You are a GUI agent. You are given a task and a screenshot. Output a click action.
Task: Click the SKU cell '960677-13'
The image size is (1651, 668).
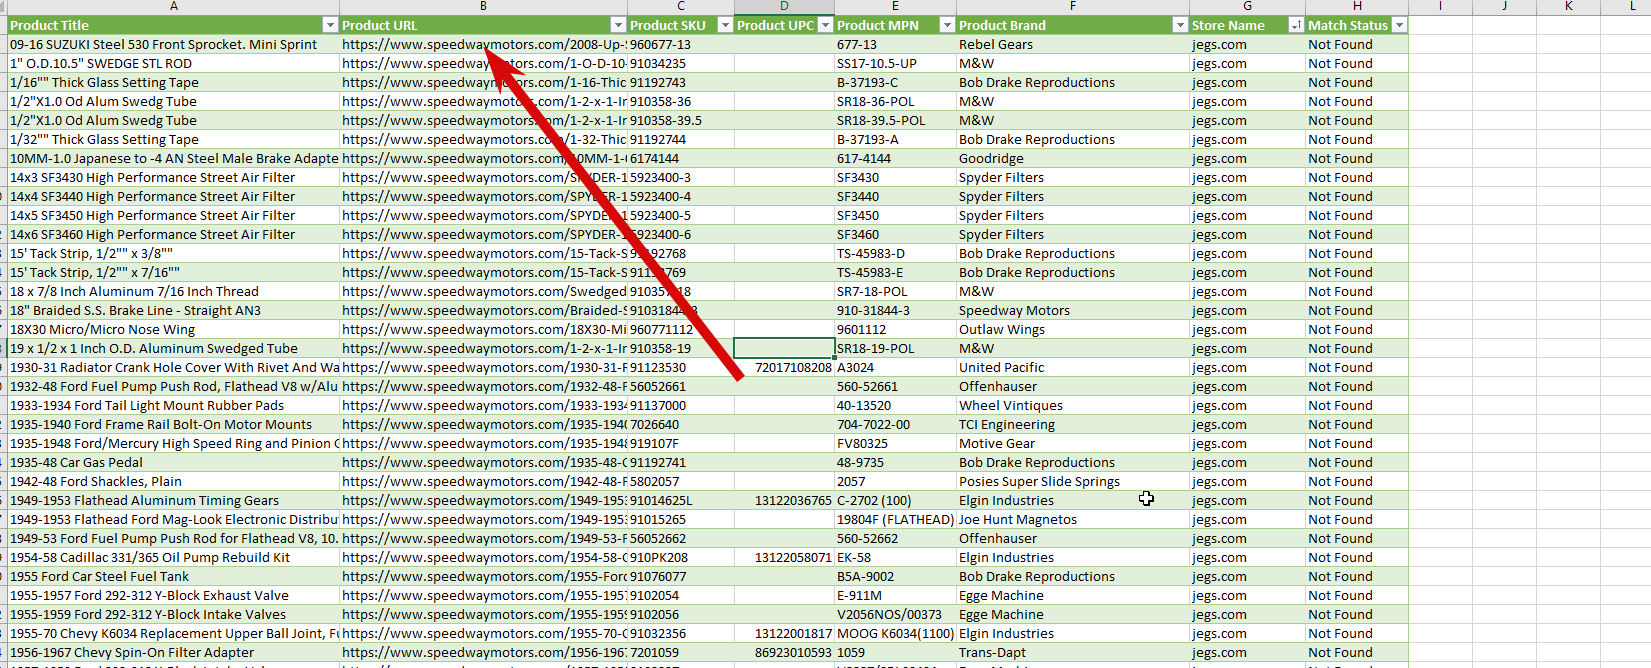681,44
